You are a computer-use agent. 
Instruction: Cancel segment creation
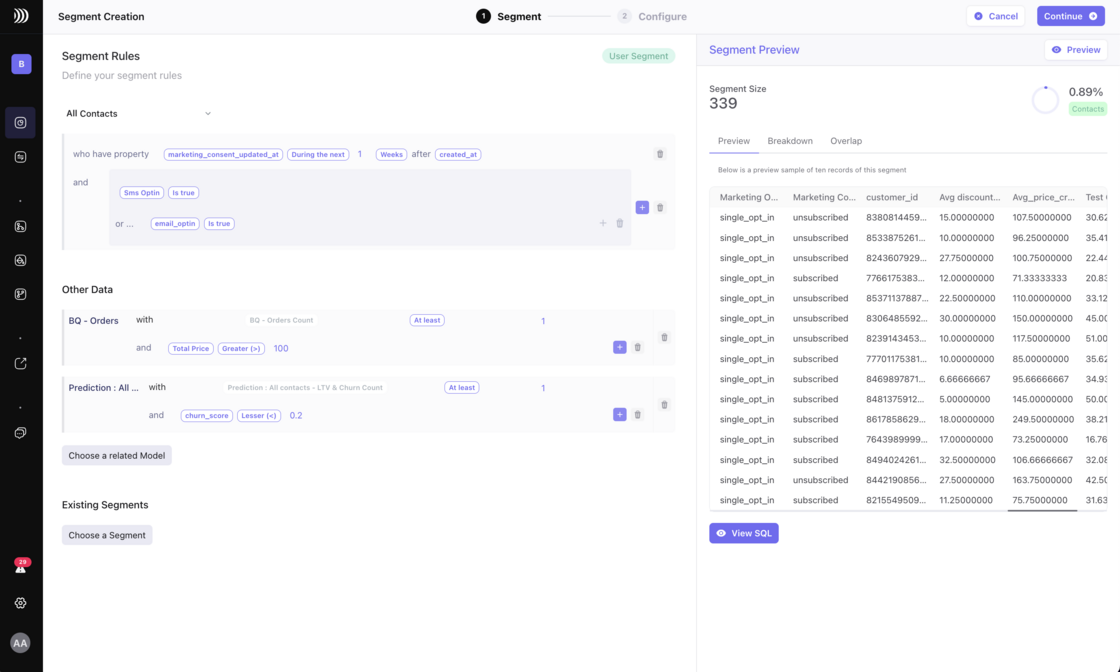tap(996, 16)
